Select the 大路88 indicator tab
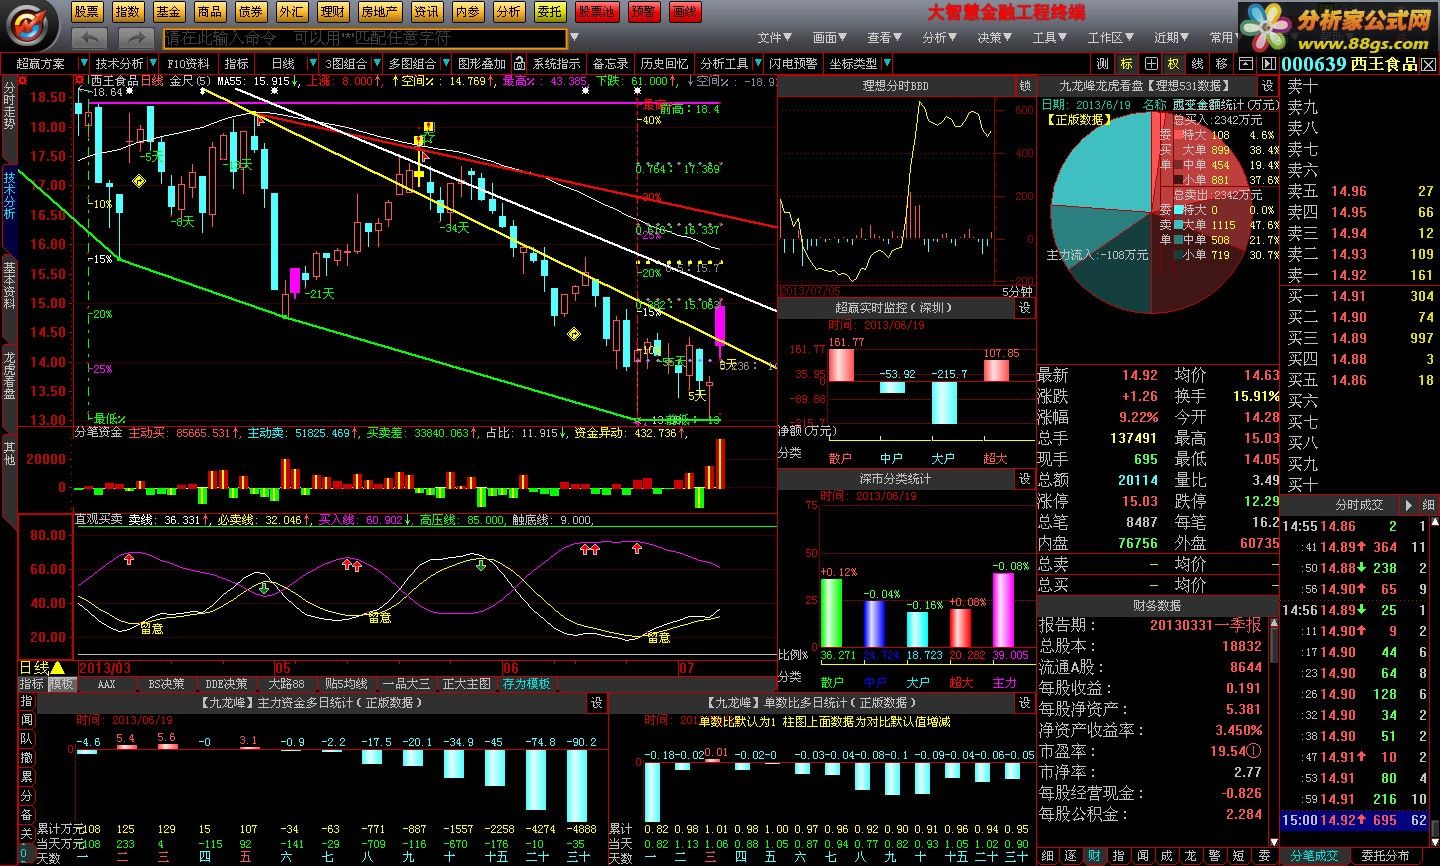Viewport: 1440px width, 866px height. point(286,684)
